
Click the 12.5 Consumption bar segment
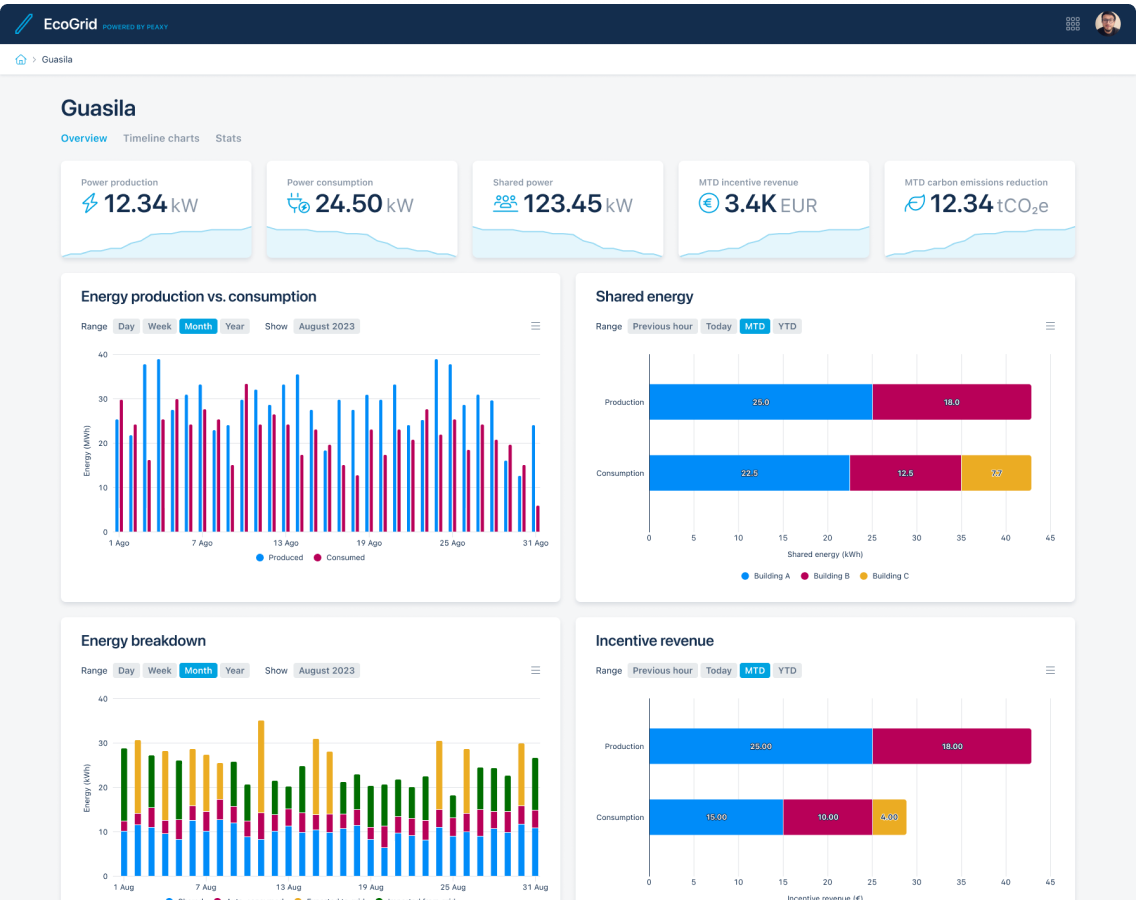[x=906, y=473]
